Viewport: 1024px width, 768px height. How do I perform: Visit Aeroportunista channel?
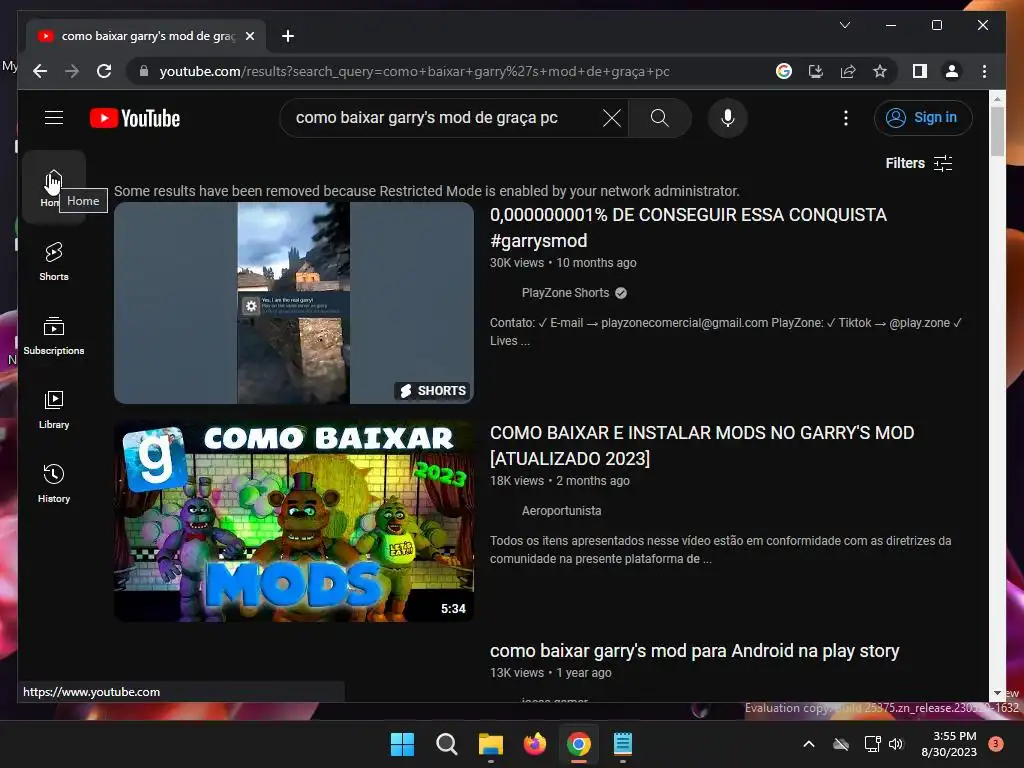tap(562, 511)
